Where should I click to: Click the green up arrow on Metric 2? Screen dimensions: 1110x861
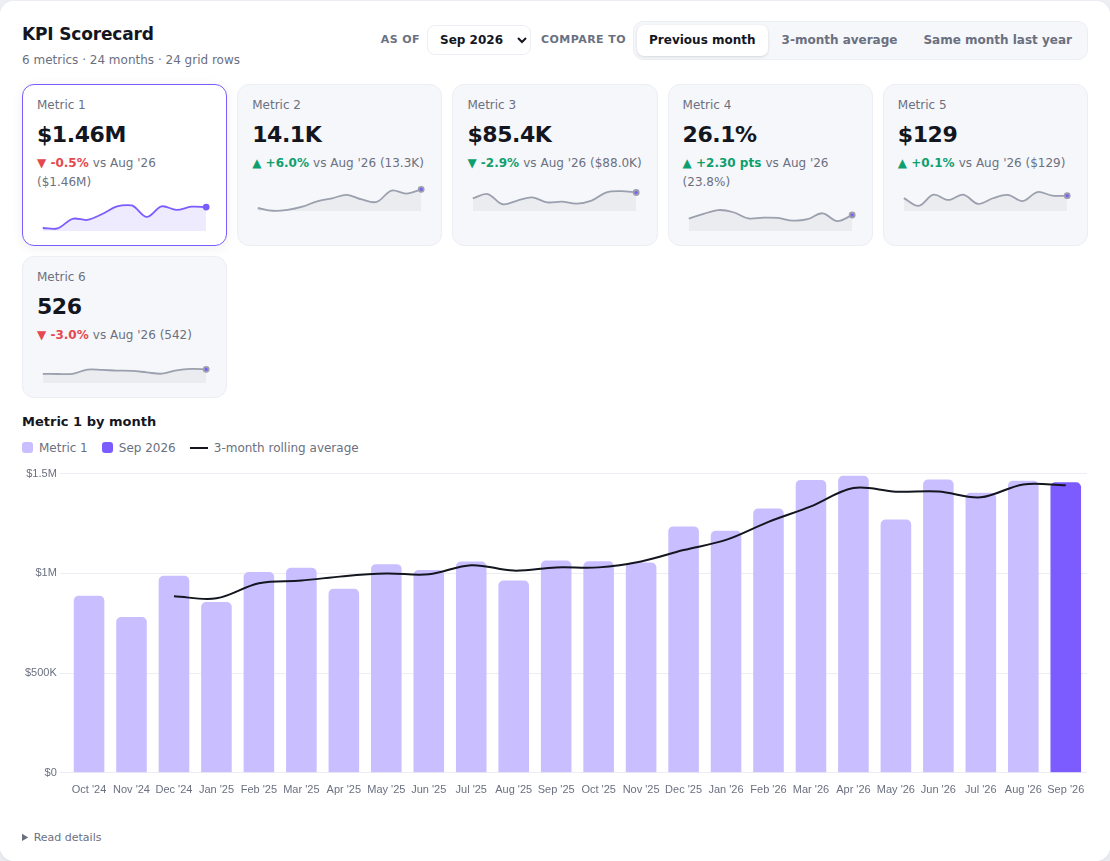[257, 164]
